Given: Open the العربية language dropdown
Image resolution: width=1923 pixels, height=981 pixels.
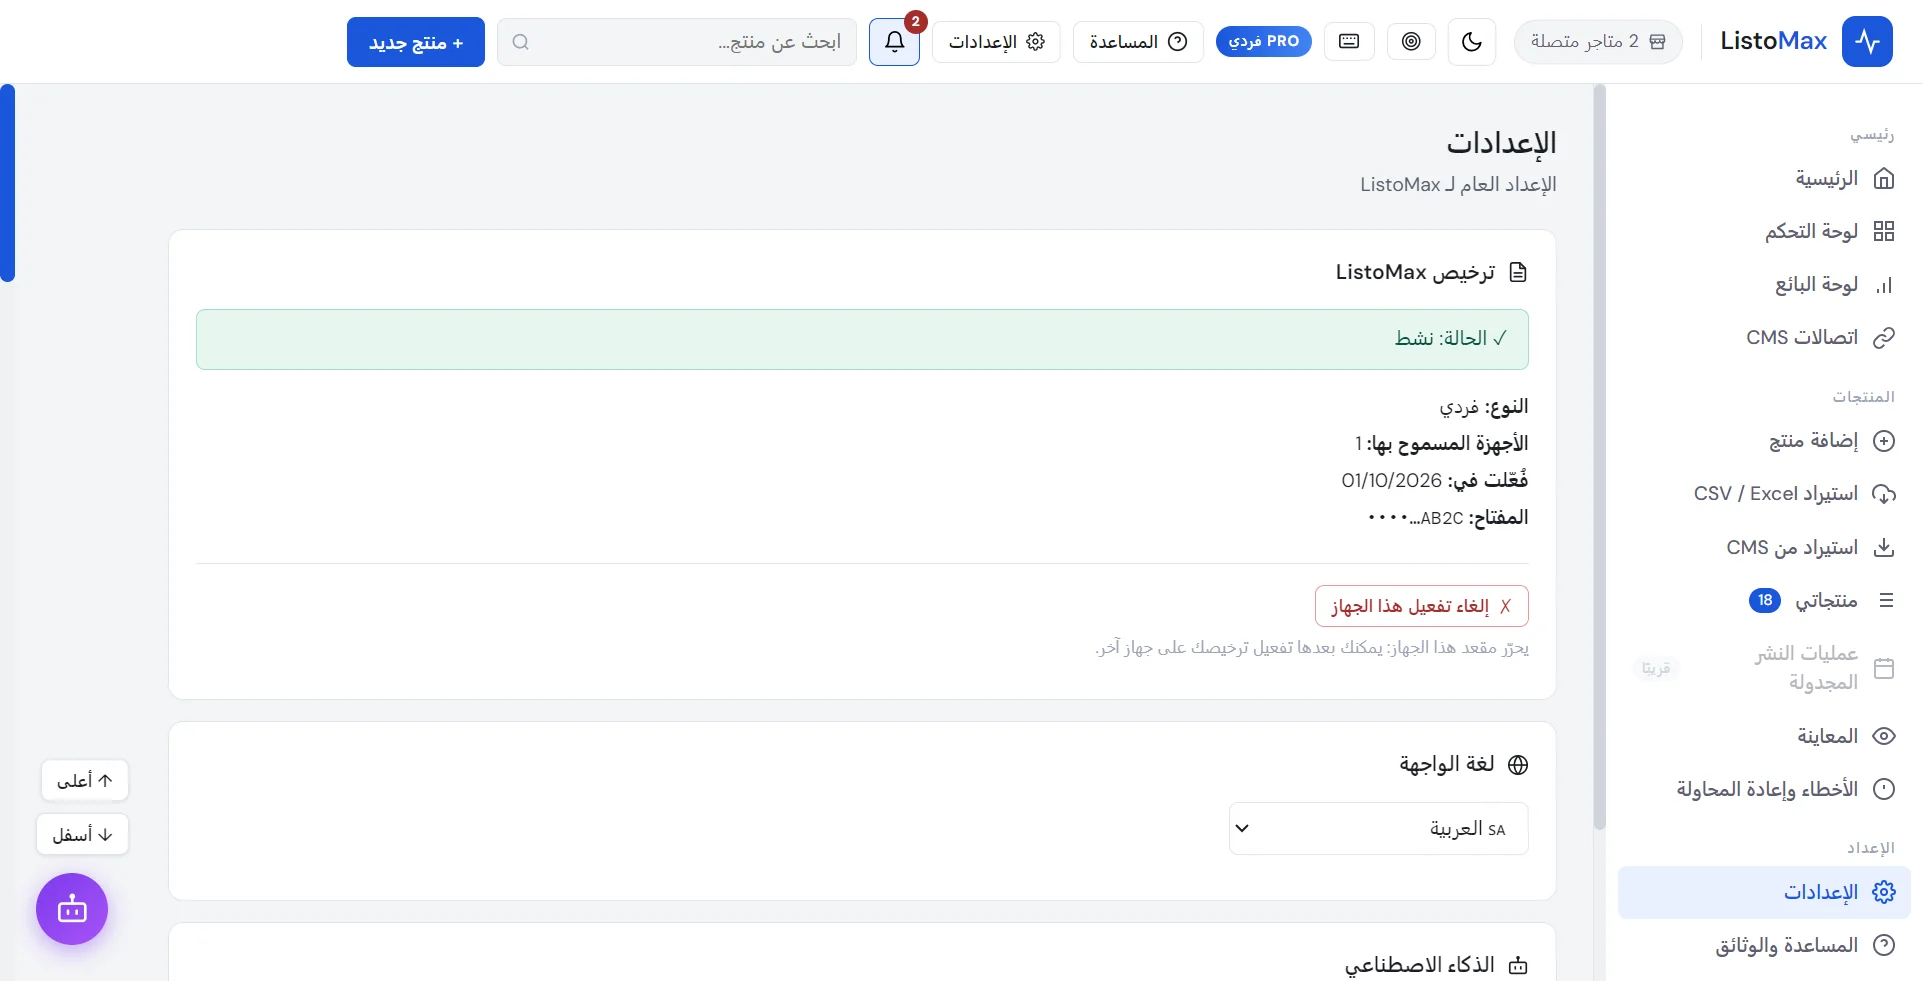Looking at the screenshot, I should coord(1378,829).
